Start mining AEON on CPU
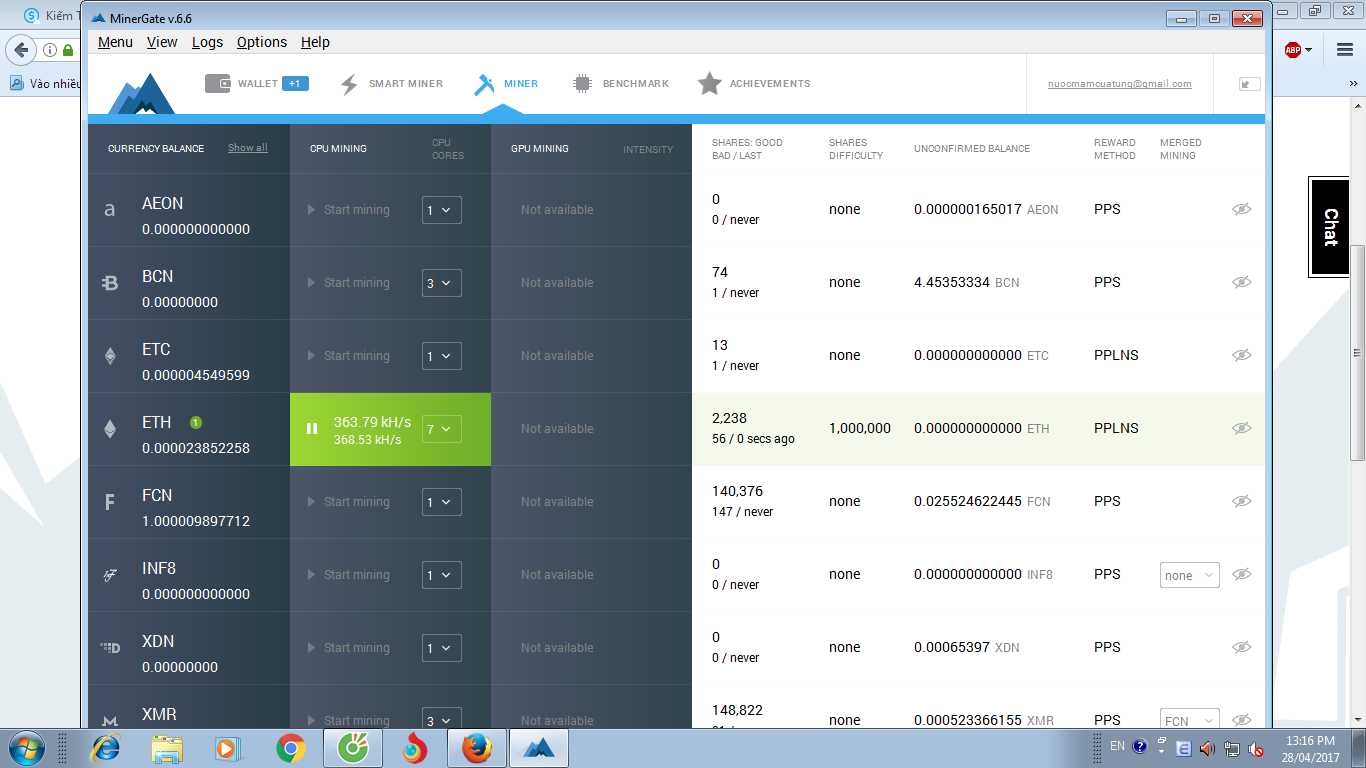The width and height of the screenshot is (1366, 768). click(x=349, y=210)
